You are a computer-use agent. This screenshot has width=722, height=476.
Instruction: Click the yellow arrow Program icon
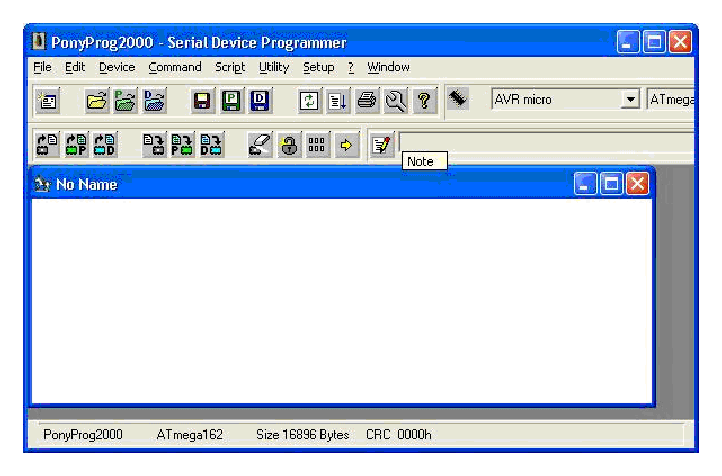point(347,145)
